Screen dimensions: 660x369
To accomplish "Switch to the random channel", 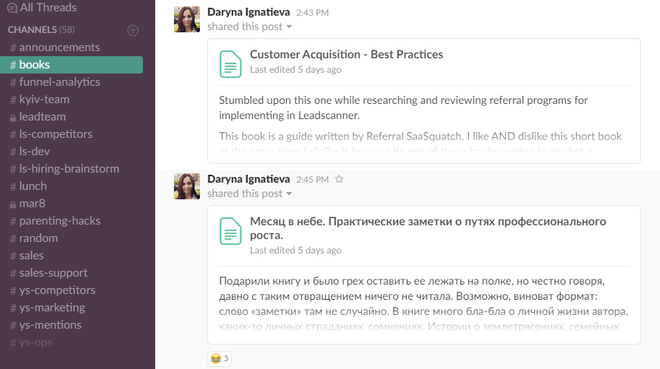I will (x=34, y=238).
